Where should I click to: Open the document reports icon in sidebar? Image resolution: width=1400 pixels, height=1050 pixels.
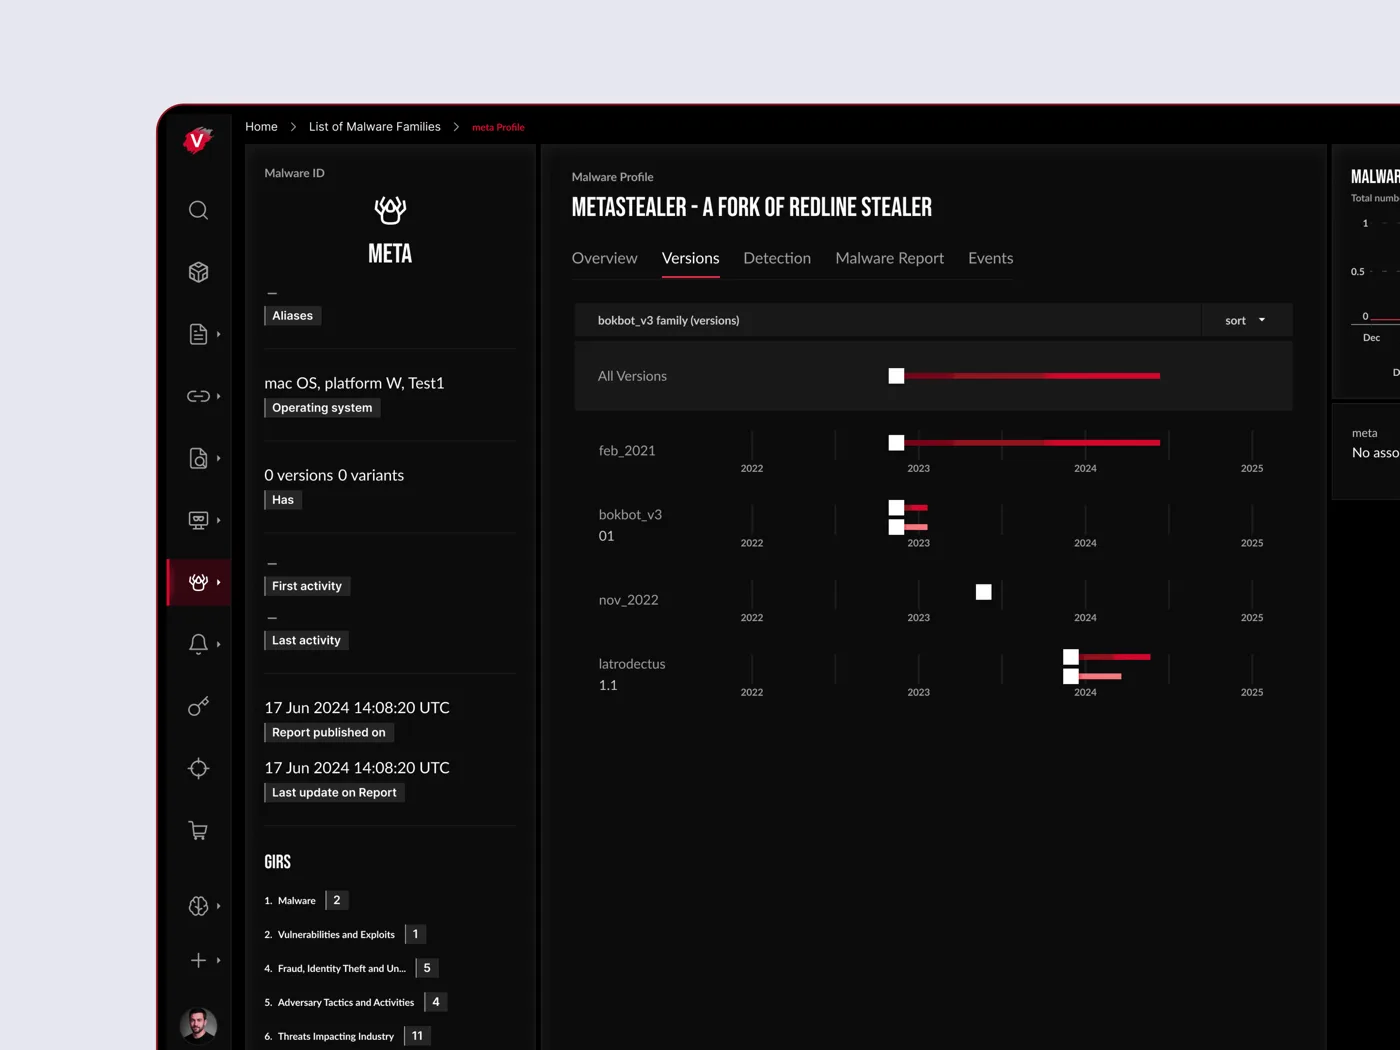click(x=198, y=334)
